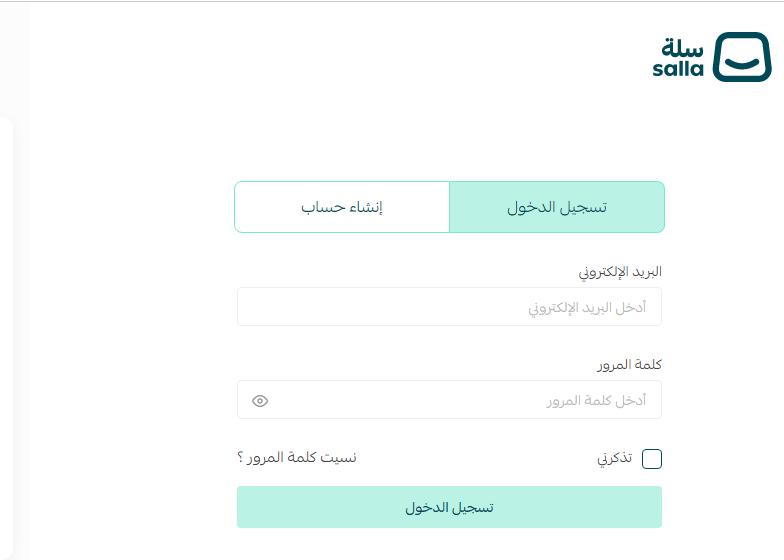Click the تذكرني label text
This screenshot has width=784, height=560.
[614, 459]
